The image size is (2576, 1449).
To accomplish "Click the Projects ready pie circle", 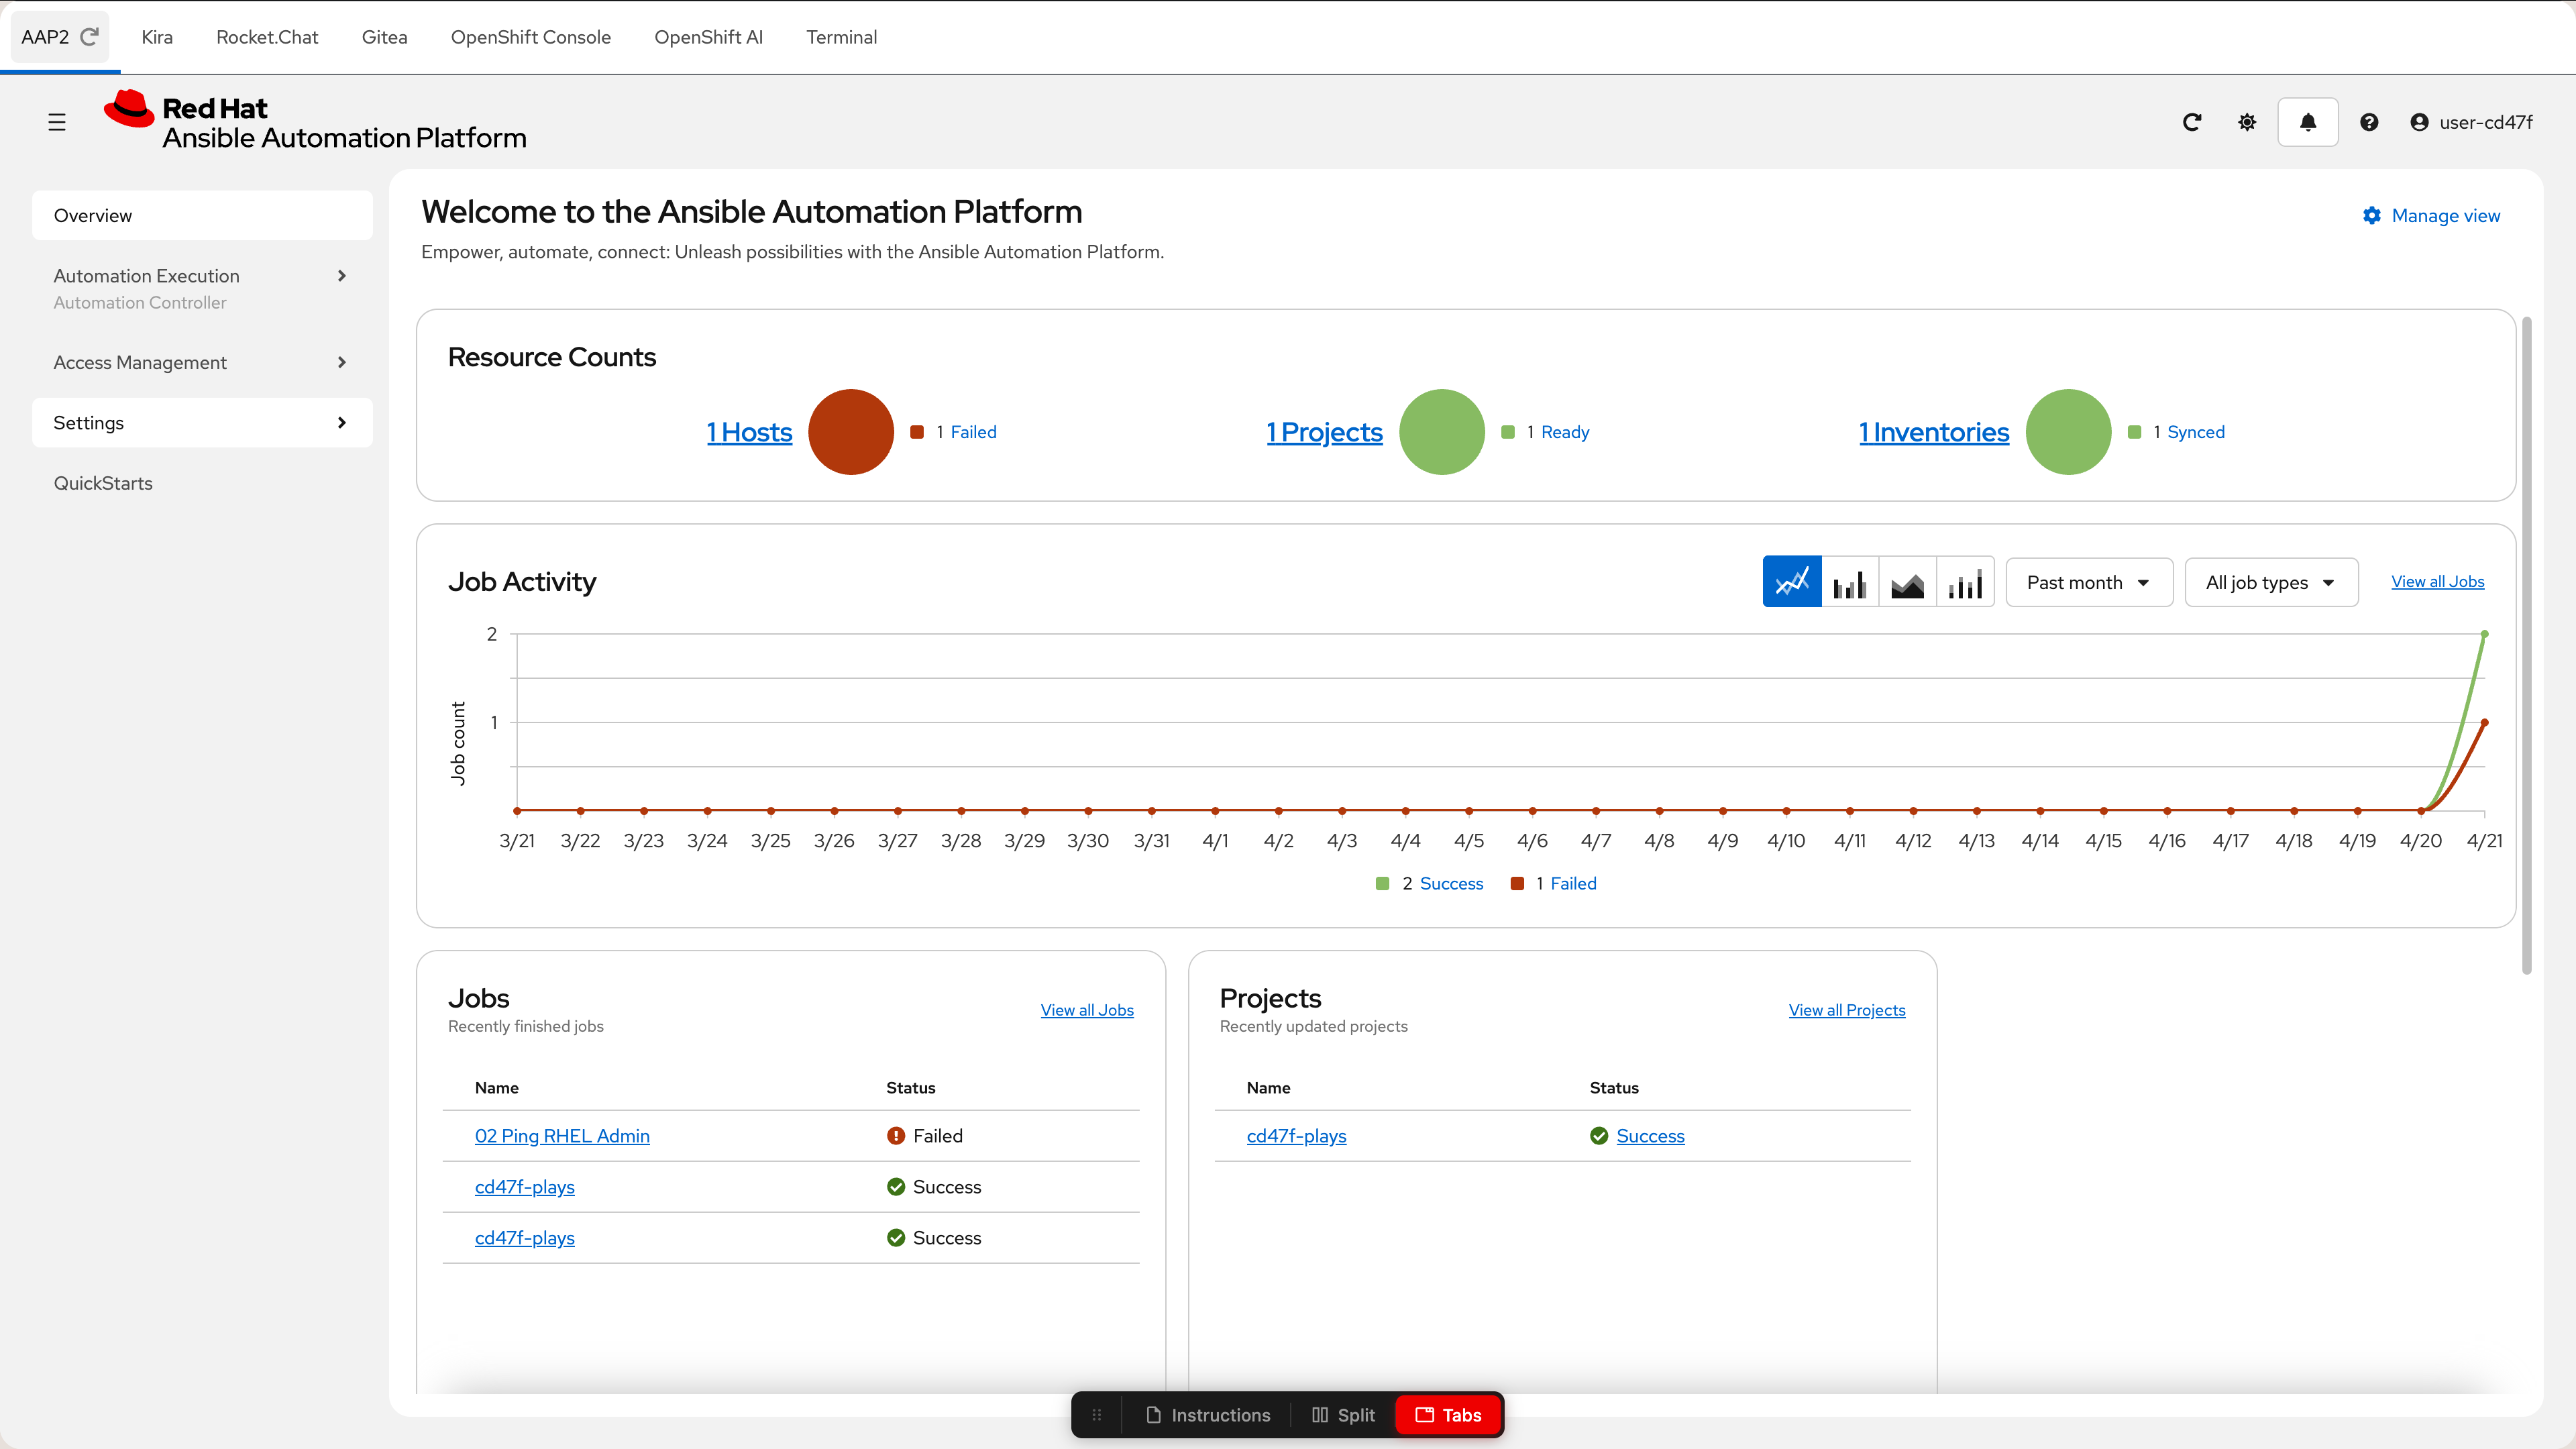I will click(x=1442, y=432).
